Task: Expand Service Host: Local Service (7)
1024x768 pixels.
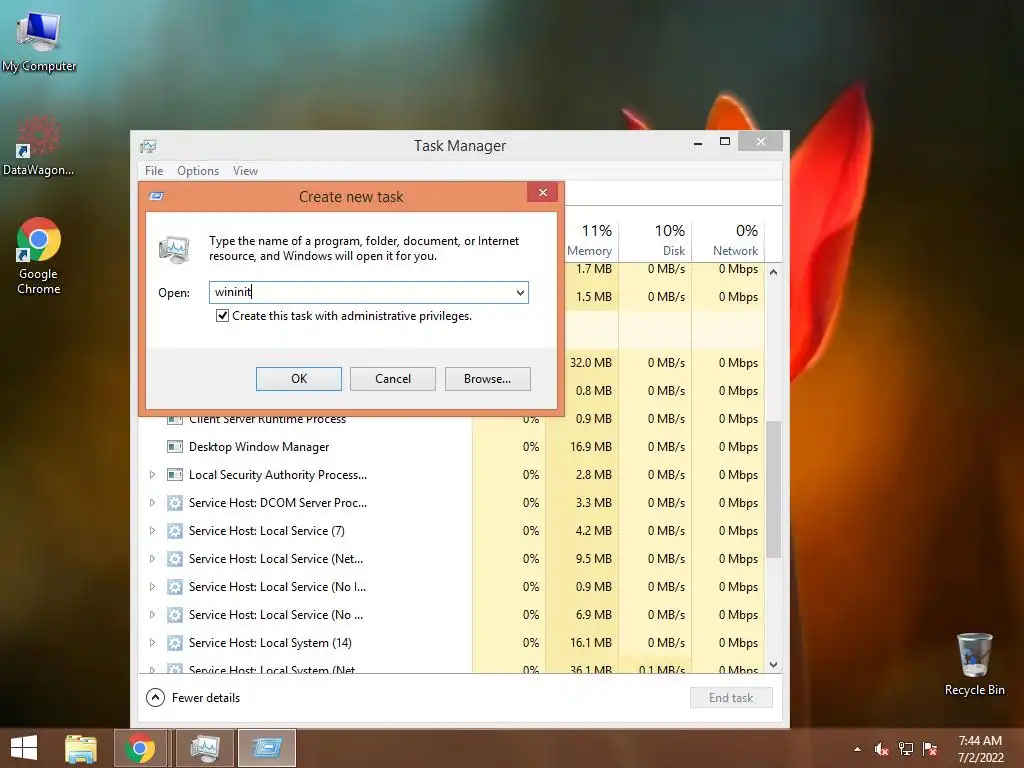Action: tap(152, 531)
